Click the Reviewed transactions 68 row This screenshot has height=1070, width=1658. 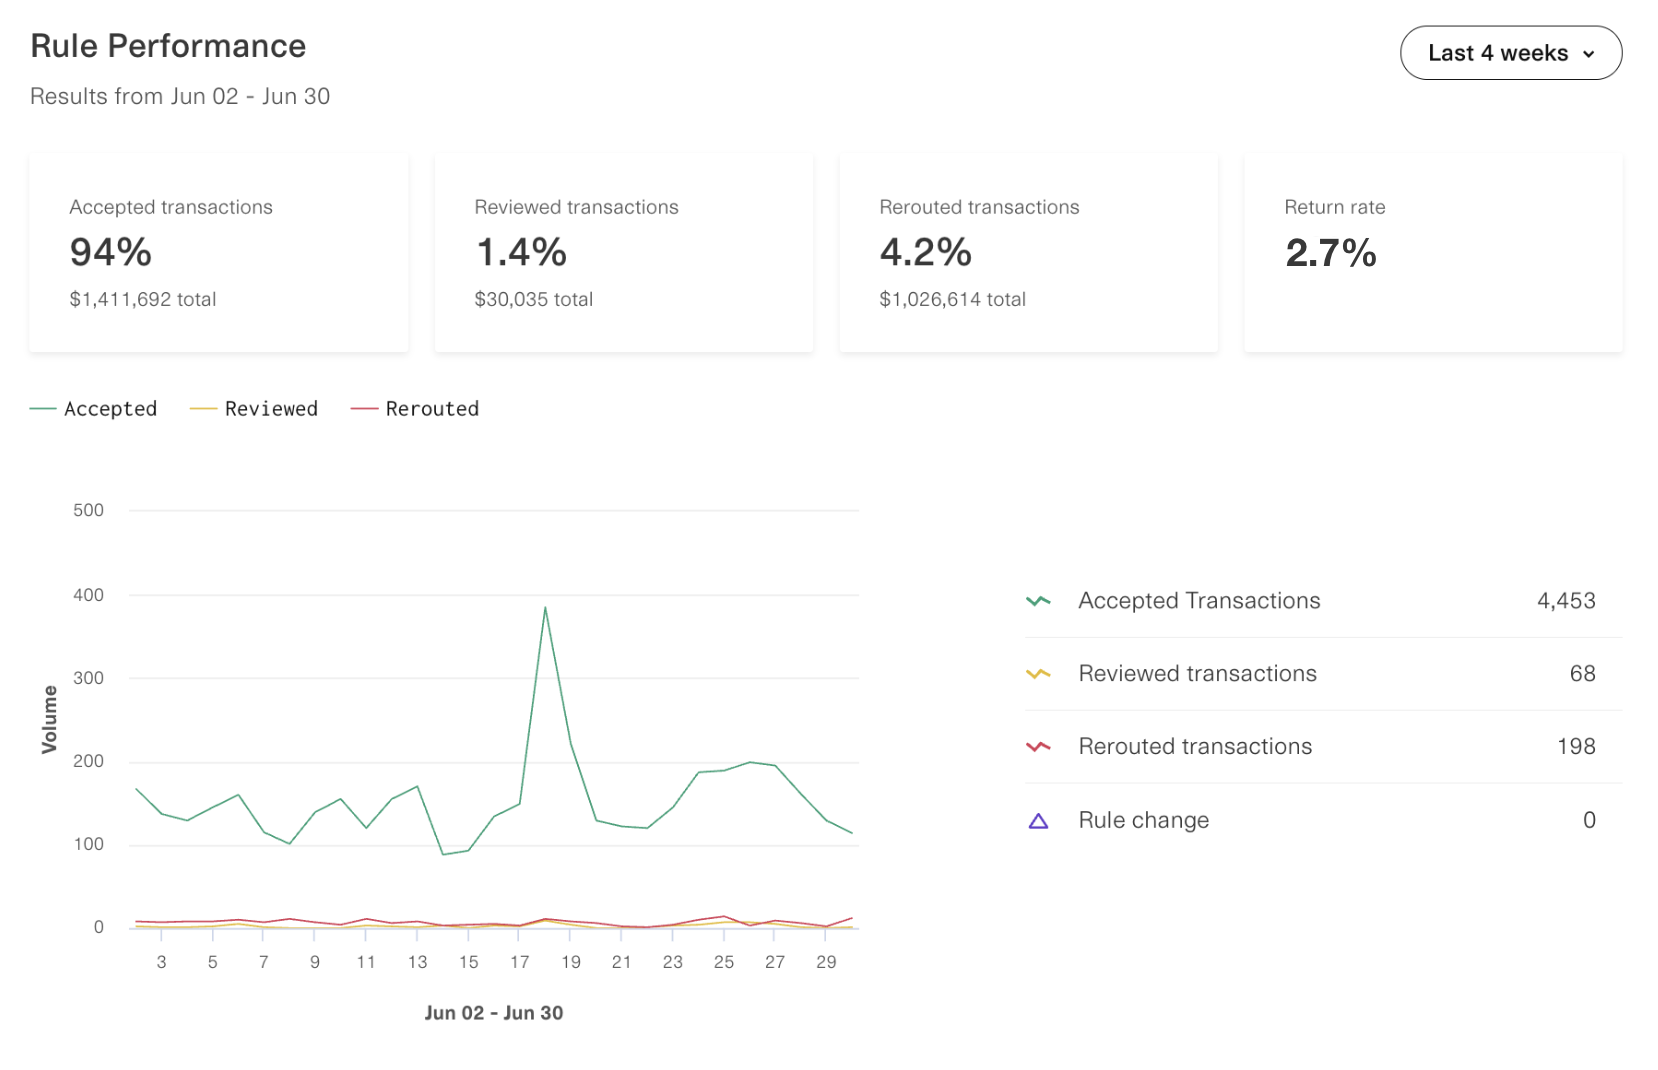[x=1323, y=674]
